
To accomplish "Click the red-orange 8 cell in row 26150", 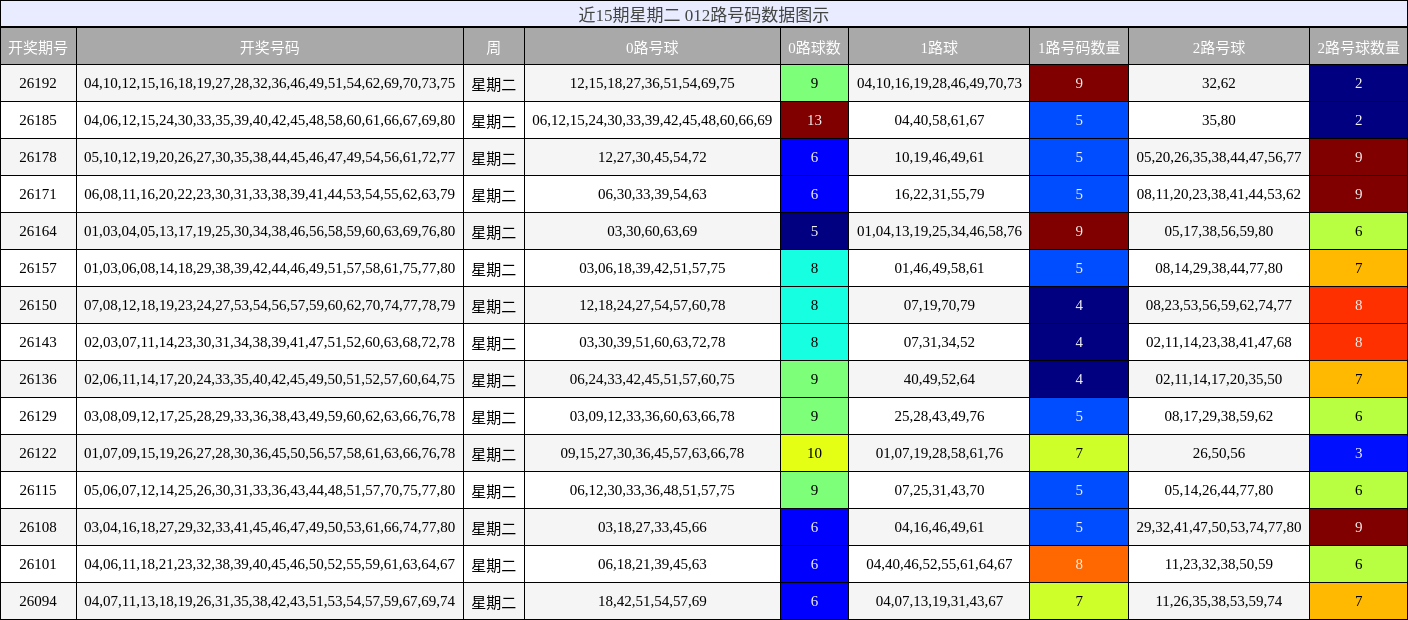I will point(1358,305).
